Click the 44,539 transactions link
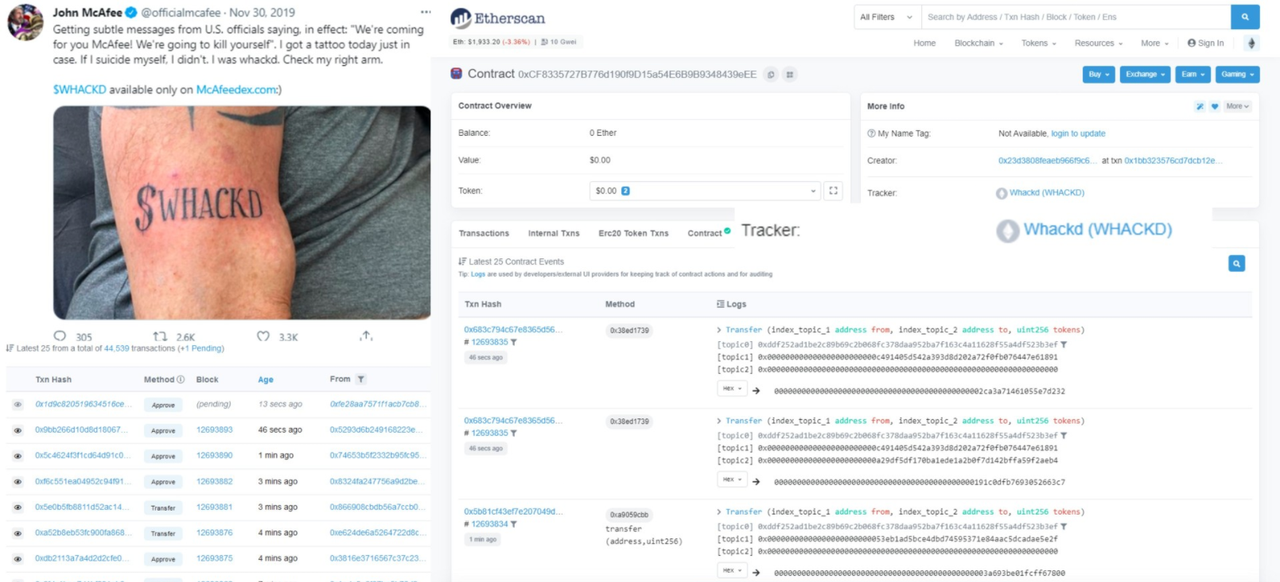Viewport: 1280px width, 582px height. coord(117,348)
